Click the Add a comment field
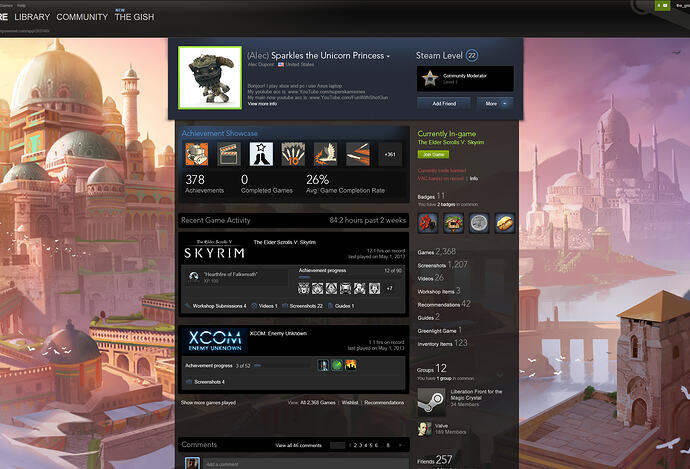 pos(305,464)
